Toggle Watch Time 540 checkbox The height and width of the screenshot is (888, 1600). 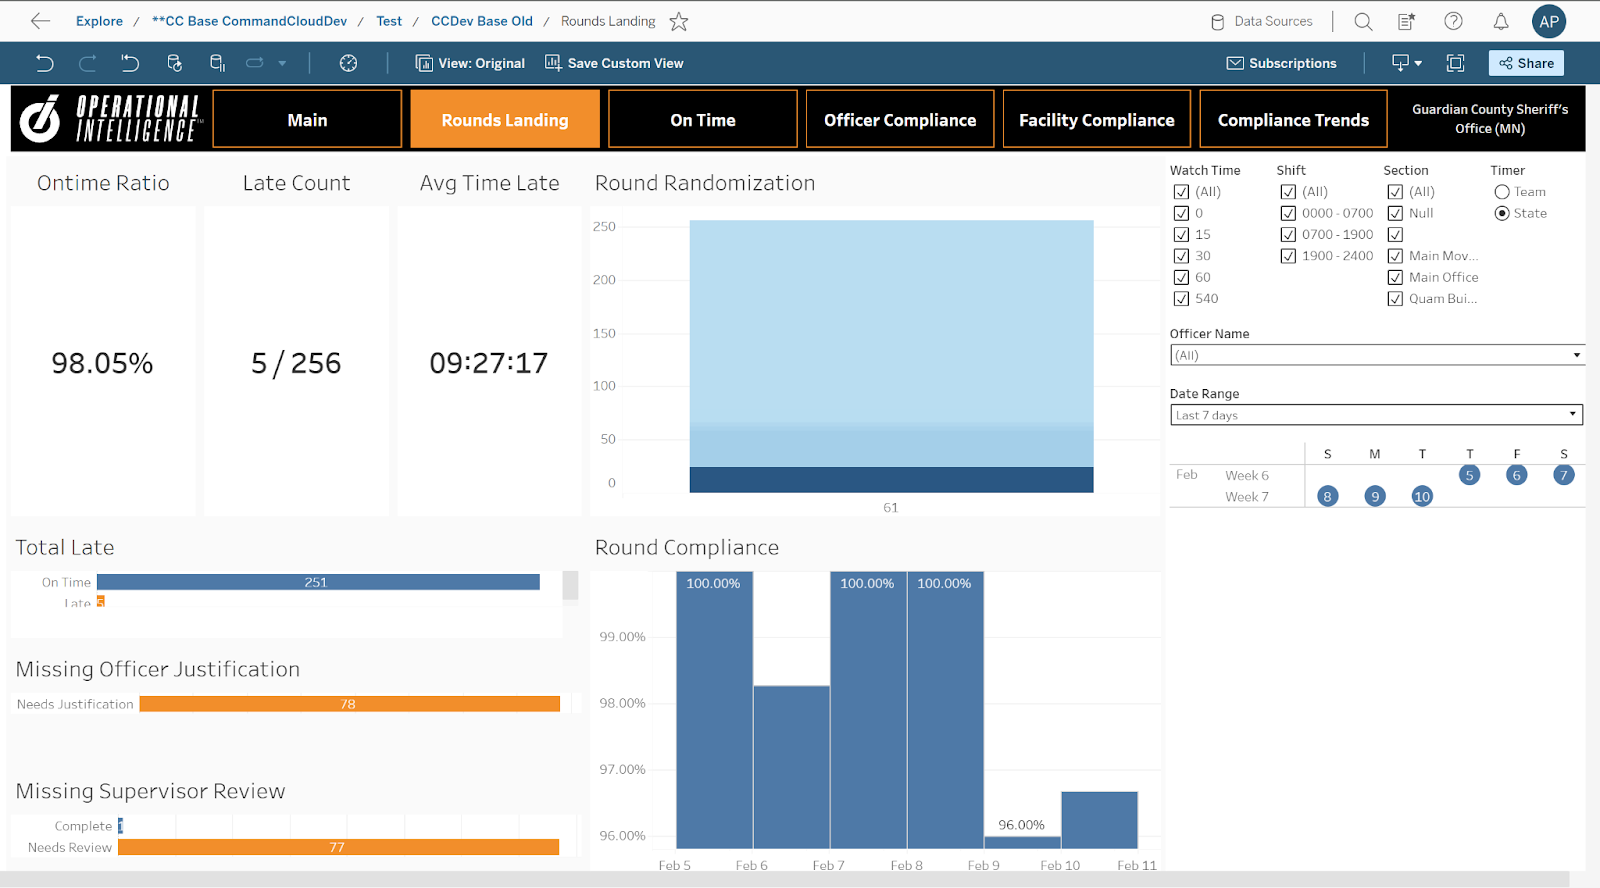point(1181,298)
